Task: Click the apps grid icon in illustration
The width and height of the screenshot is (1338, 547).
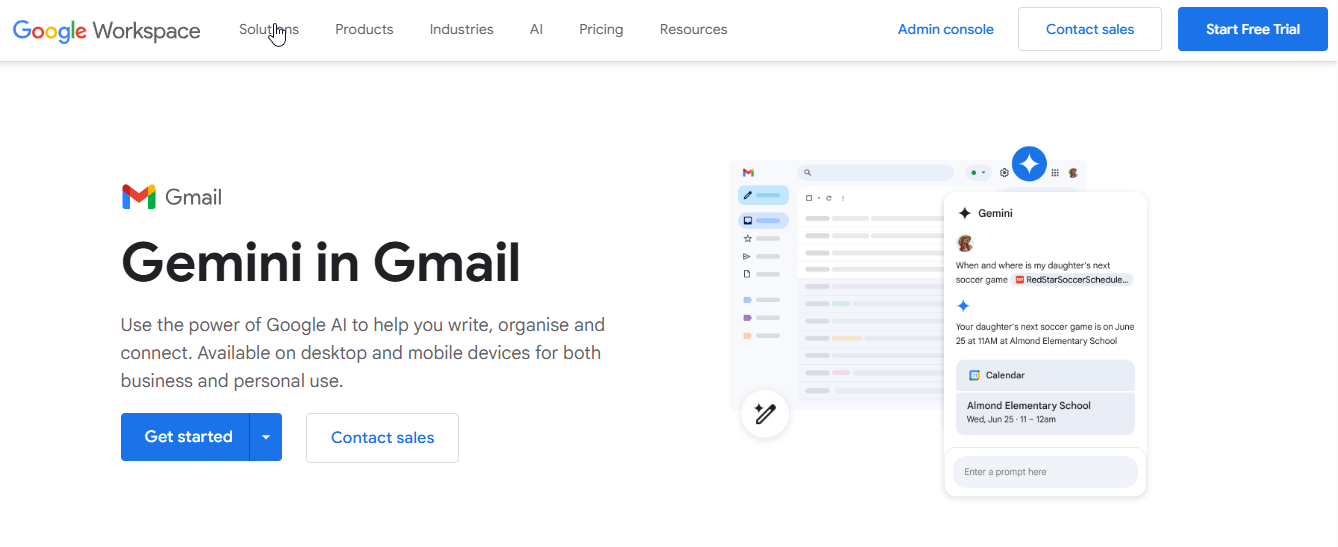Action: click(1054, 173)
